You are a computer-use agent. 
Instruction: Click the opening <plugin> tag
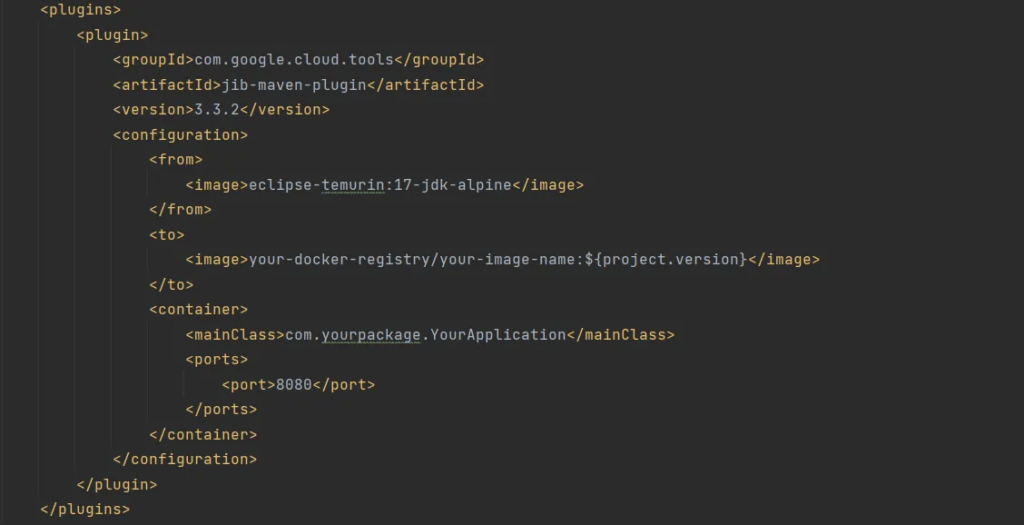112,35
